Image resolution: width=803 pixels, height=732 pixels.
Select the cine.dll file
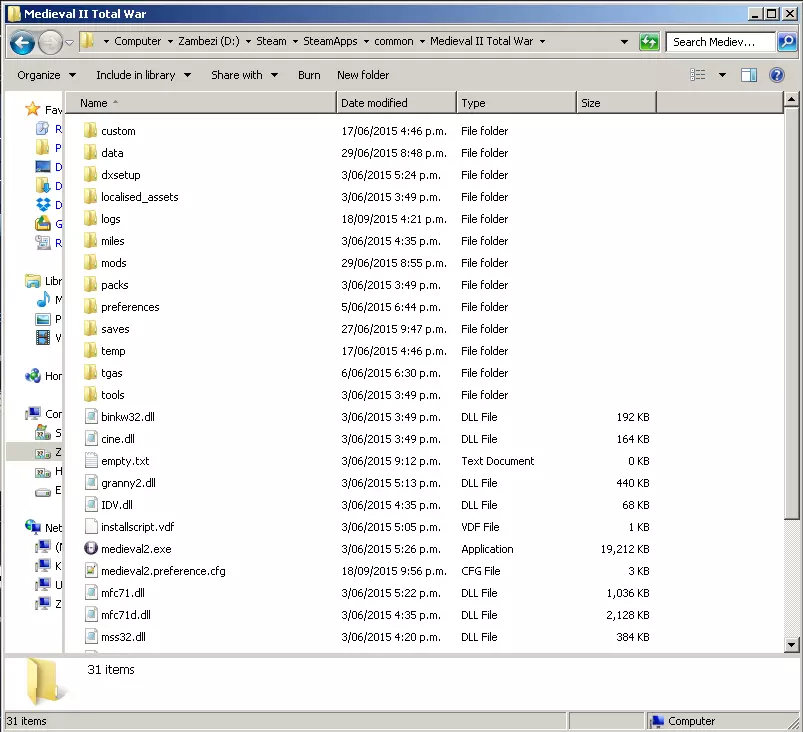coord(118,438)
